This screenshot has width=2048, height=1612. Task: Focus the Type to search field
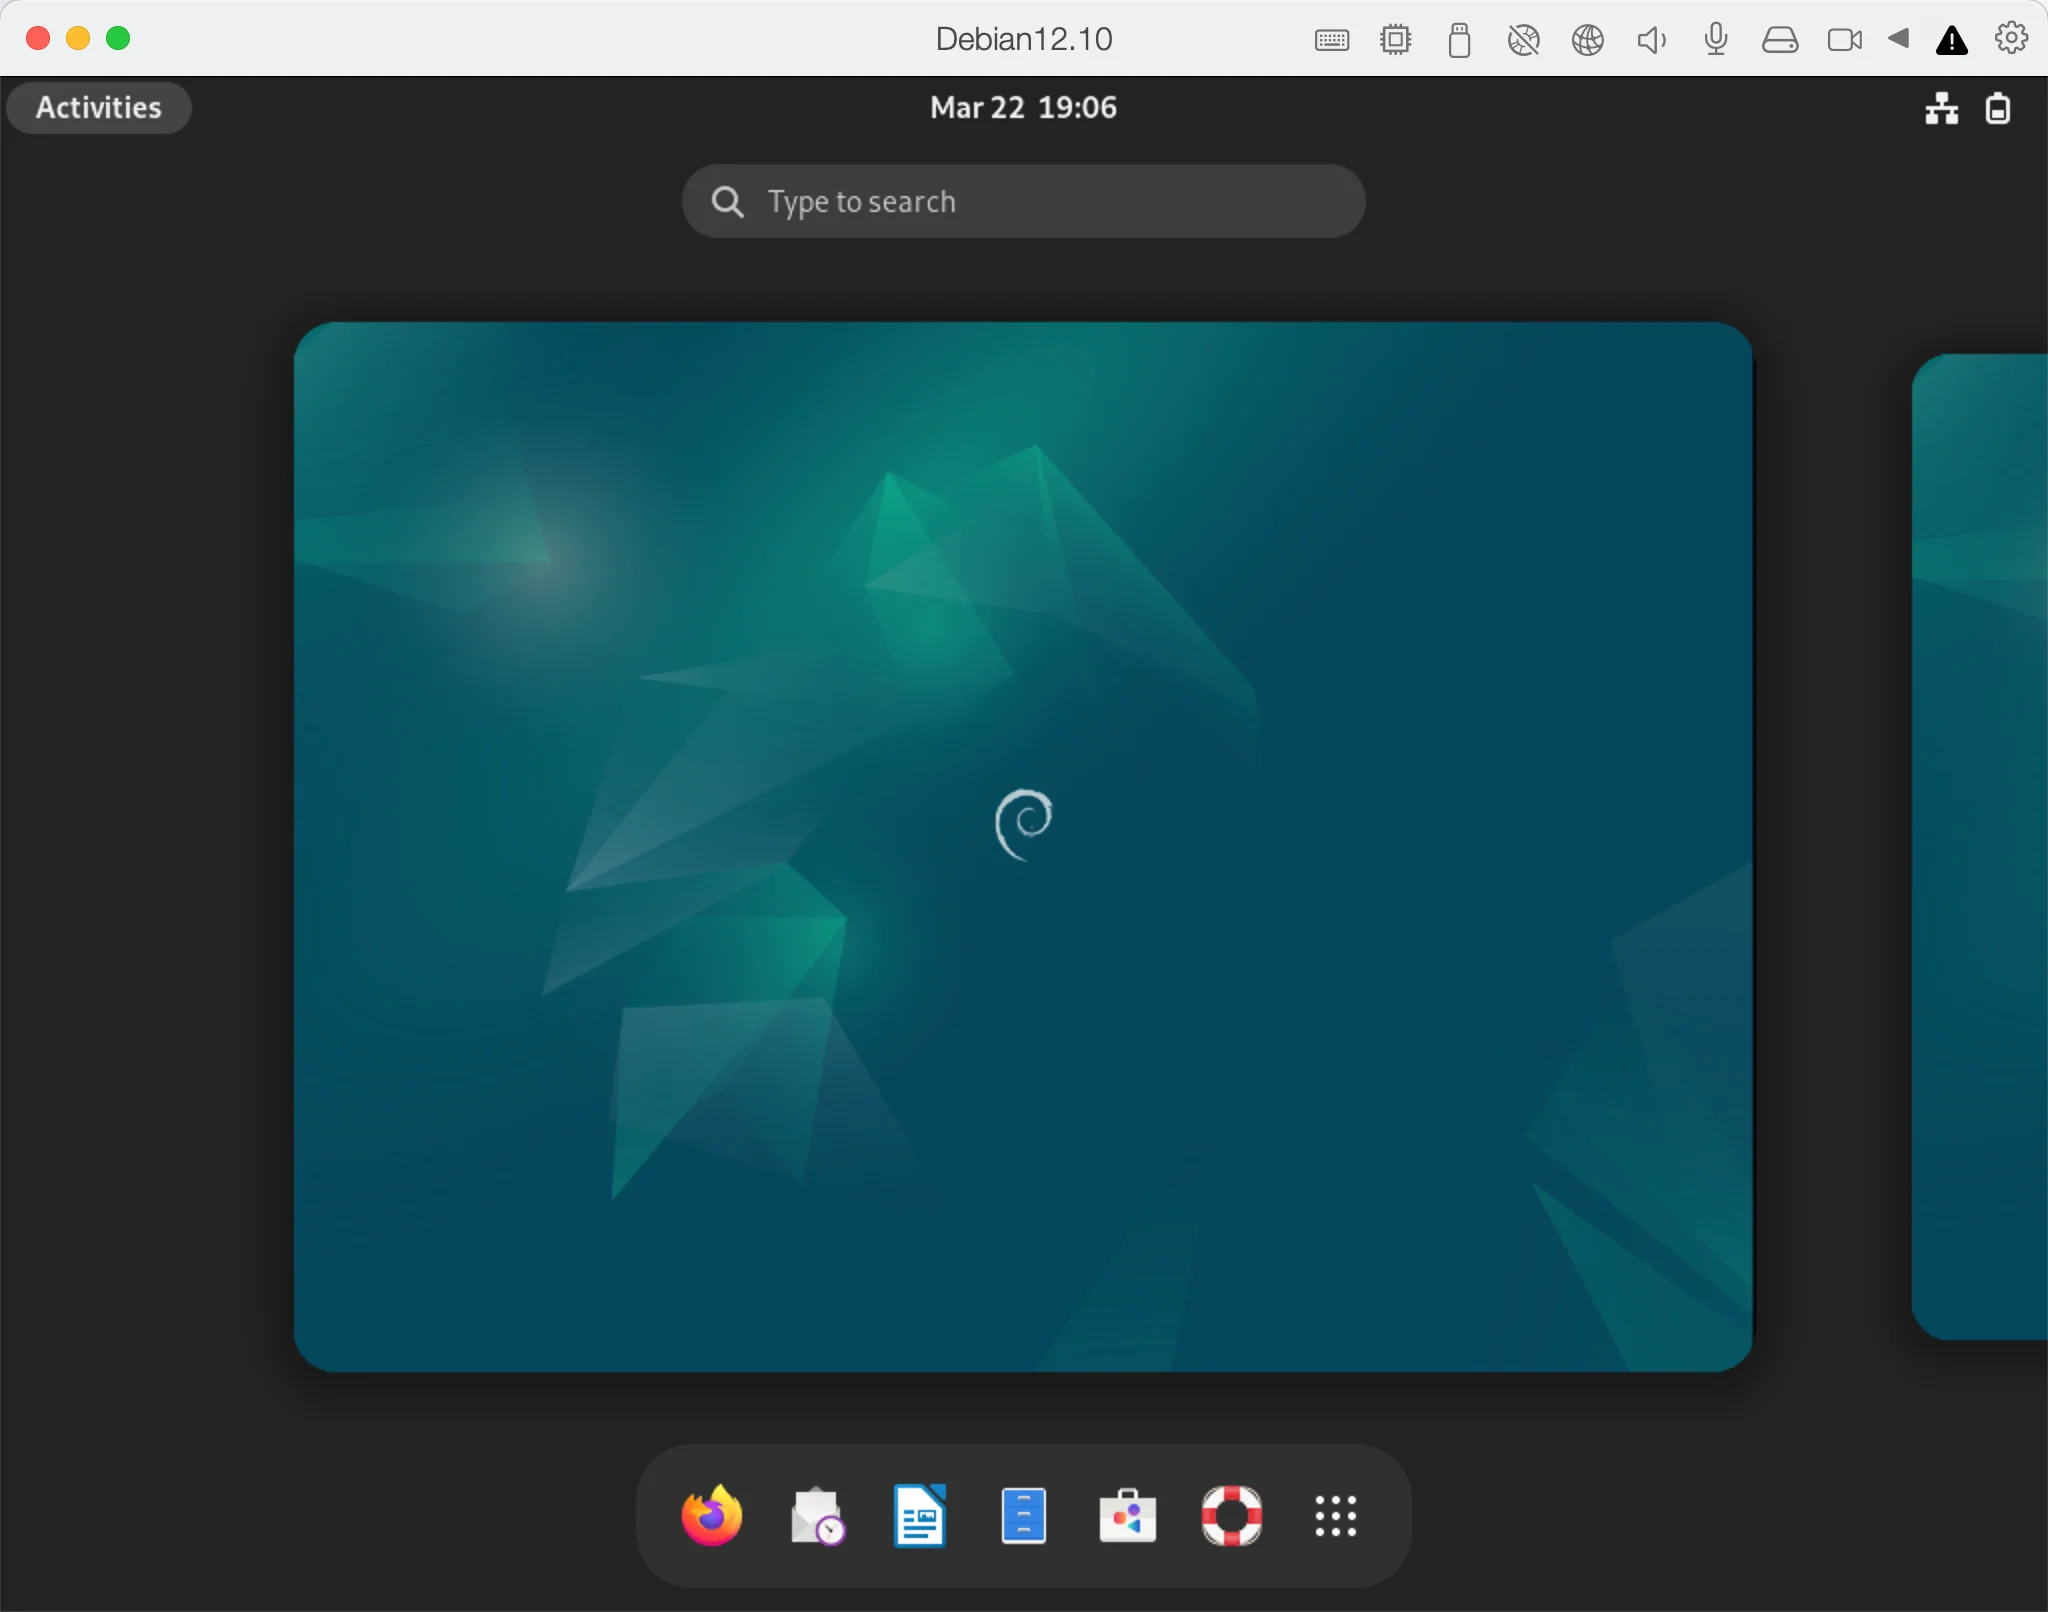(1023, 201)
